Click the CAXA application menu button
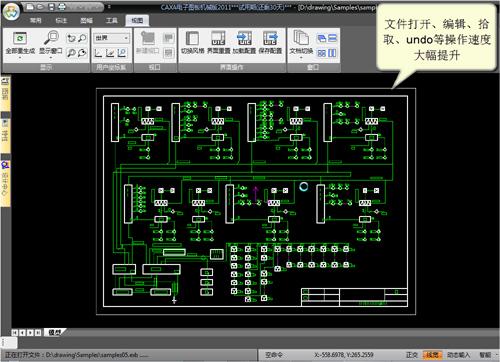This screenshot has width=500, height=362. tap(11, 12)
